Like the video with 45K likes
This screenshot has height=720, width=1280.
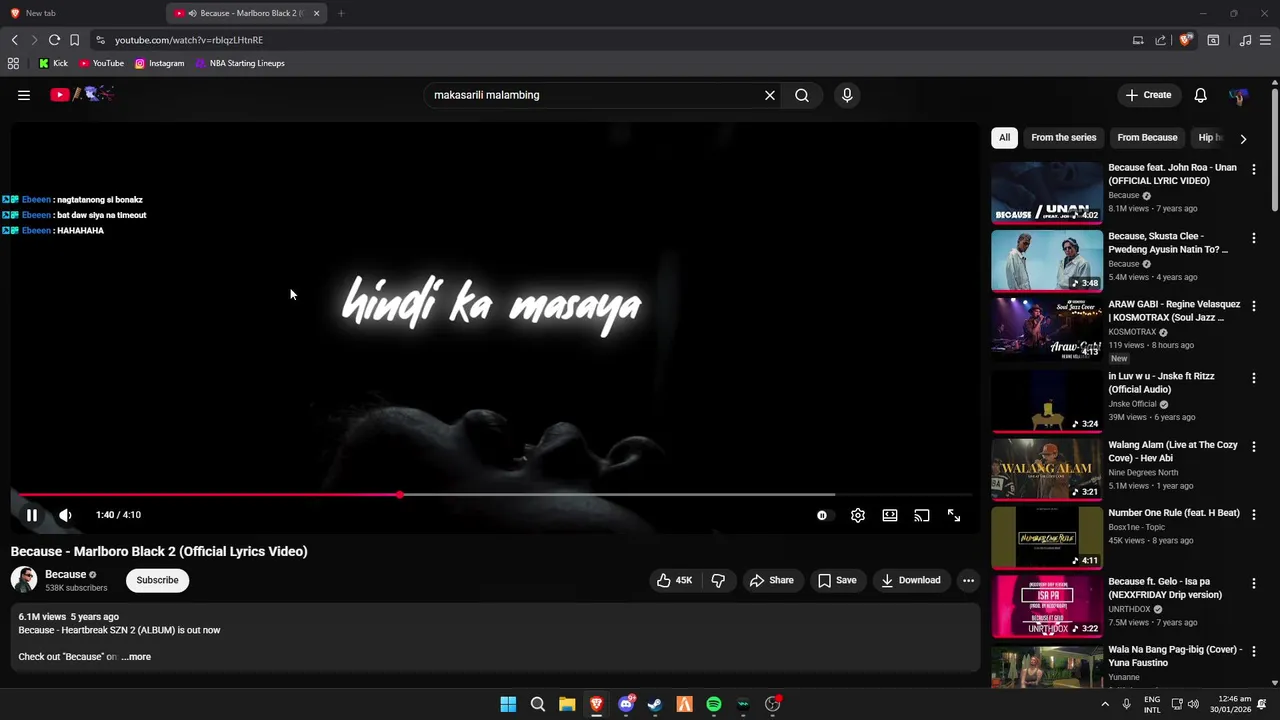pyautogui.click(x=675, y=580)
